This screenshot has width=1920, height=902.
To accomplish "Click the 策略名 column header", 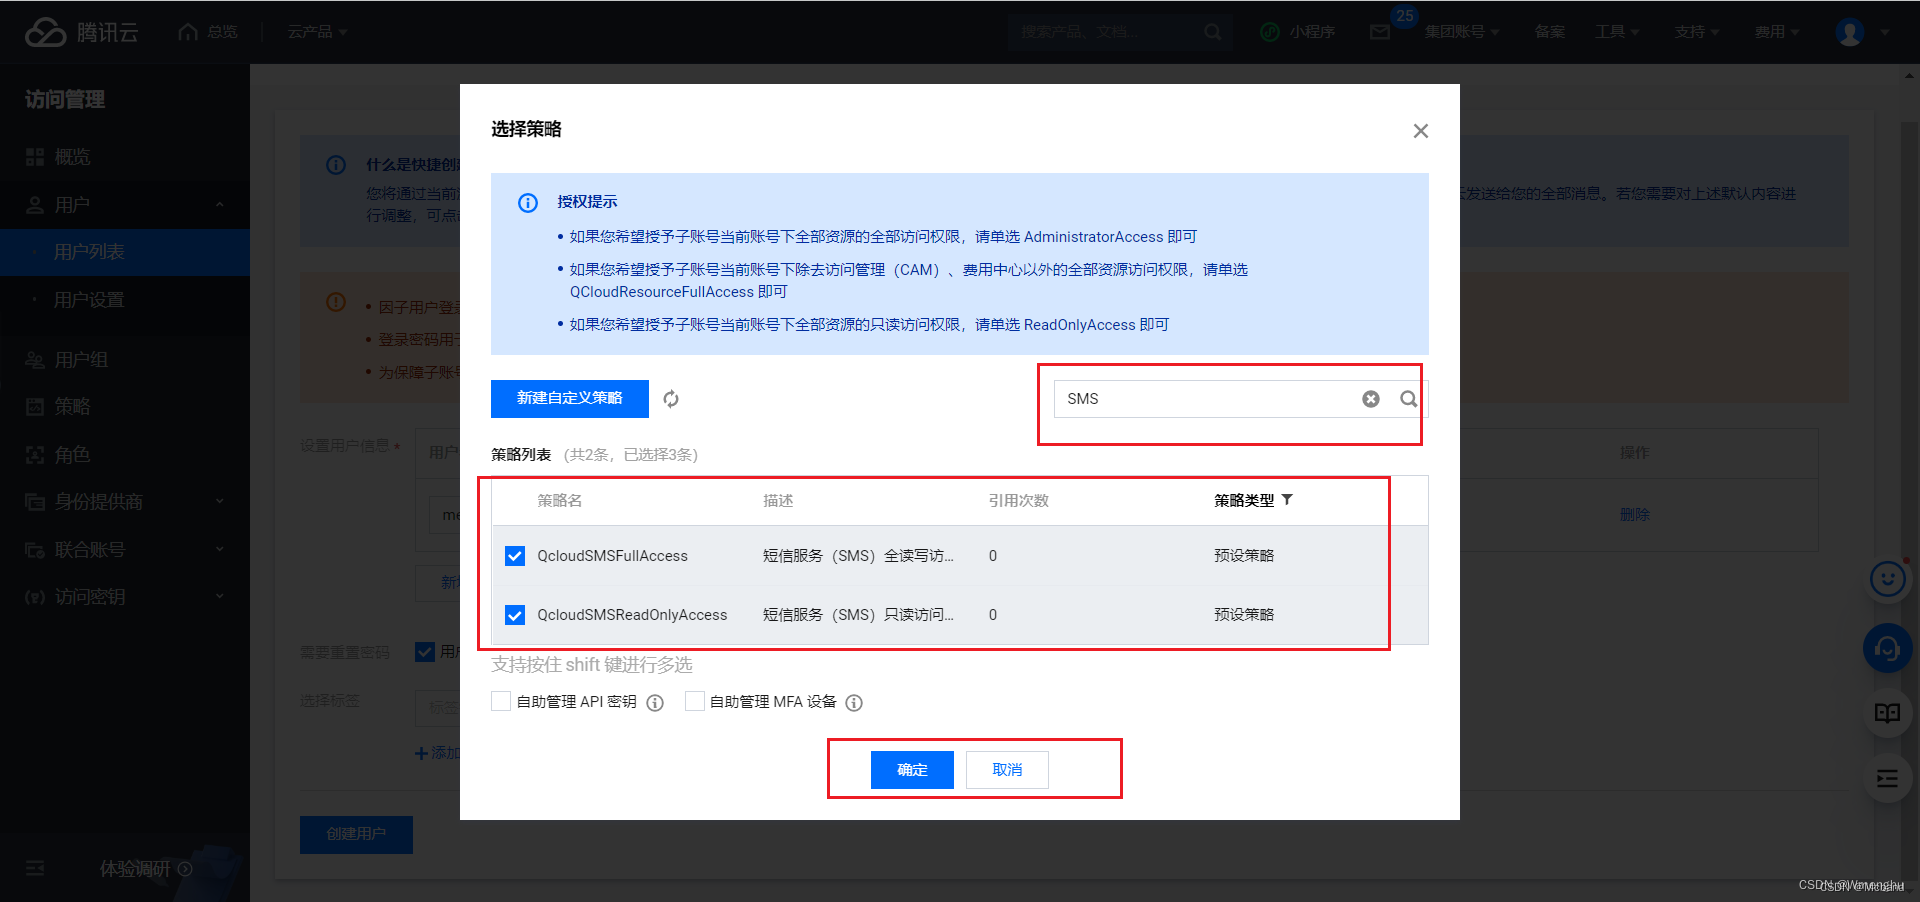I will (x=560, y=501).
